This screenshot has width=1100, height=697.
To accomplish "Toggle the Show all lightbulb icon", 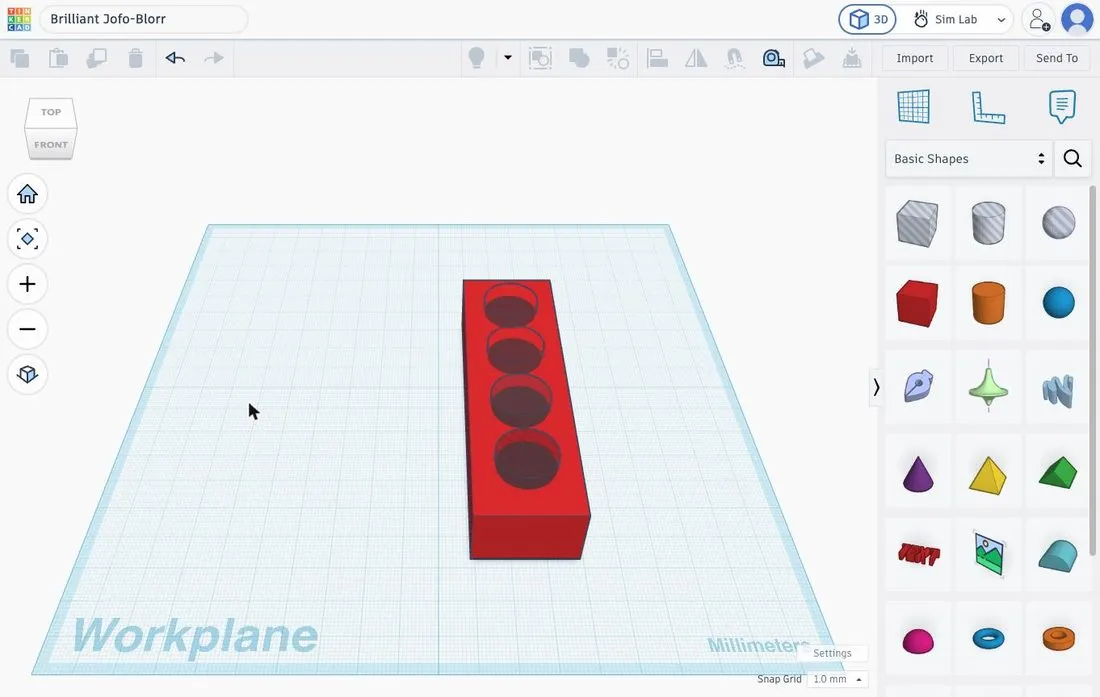I will pos(476,58).
